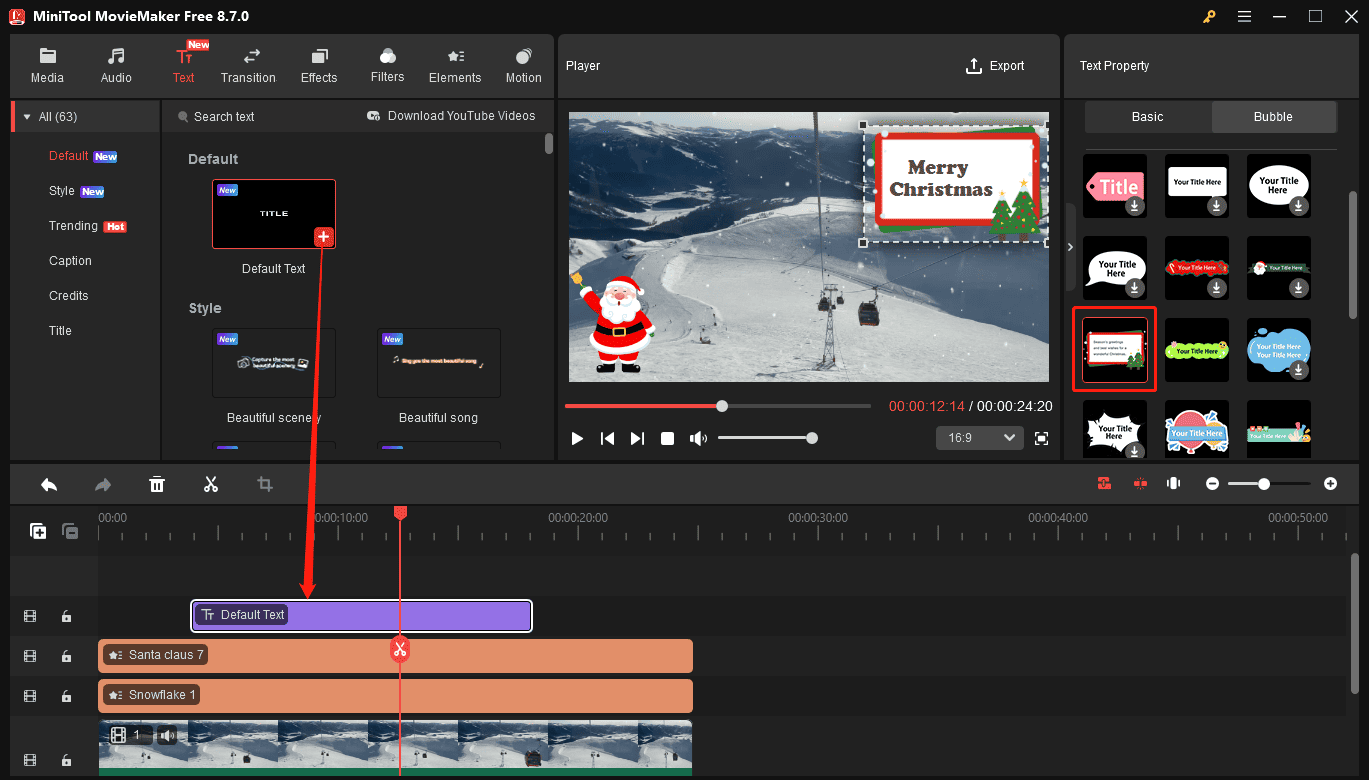This screenshot has width=1369, height=780.
Task: Click the Crop tool
Action: (265, 484)
